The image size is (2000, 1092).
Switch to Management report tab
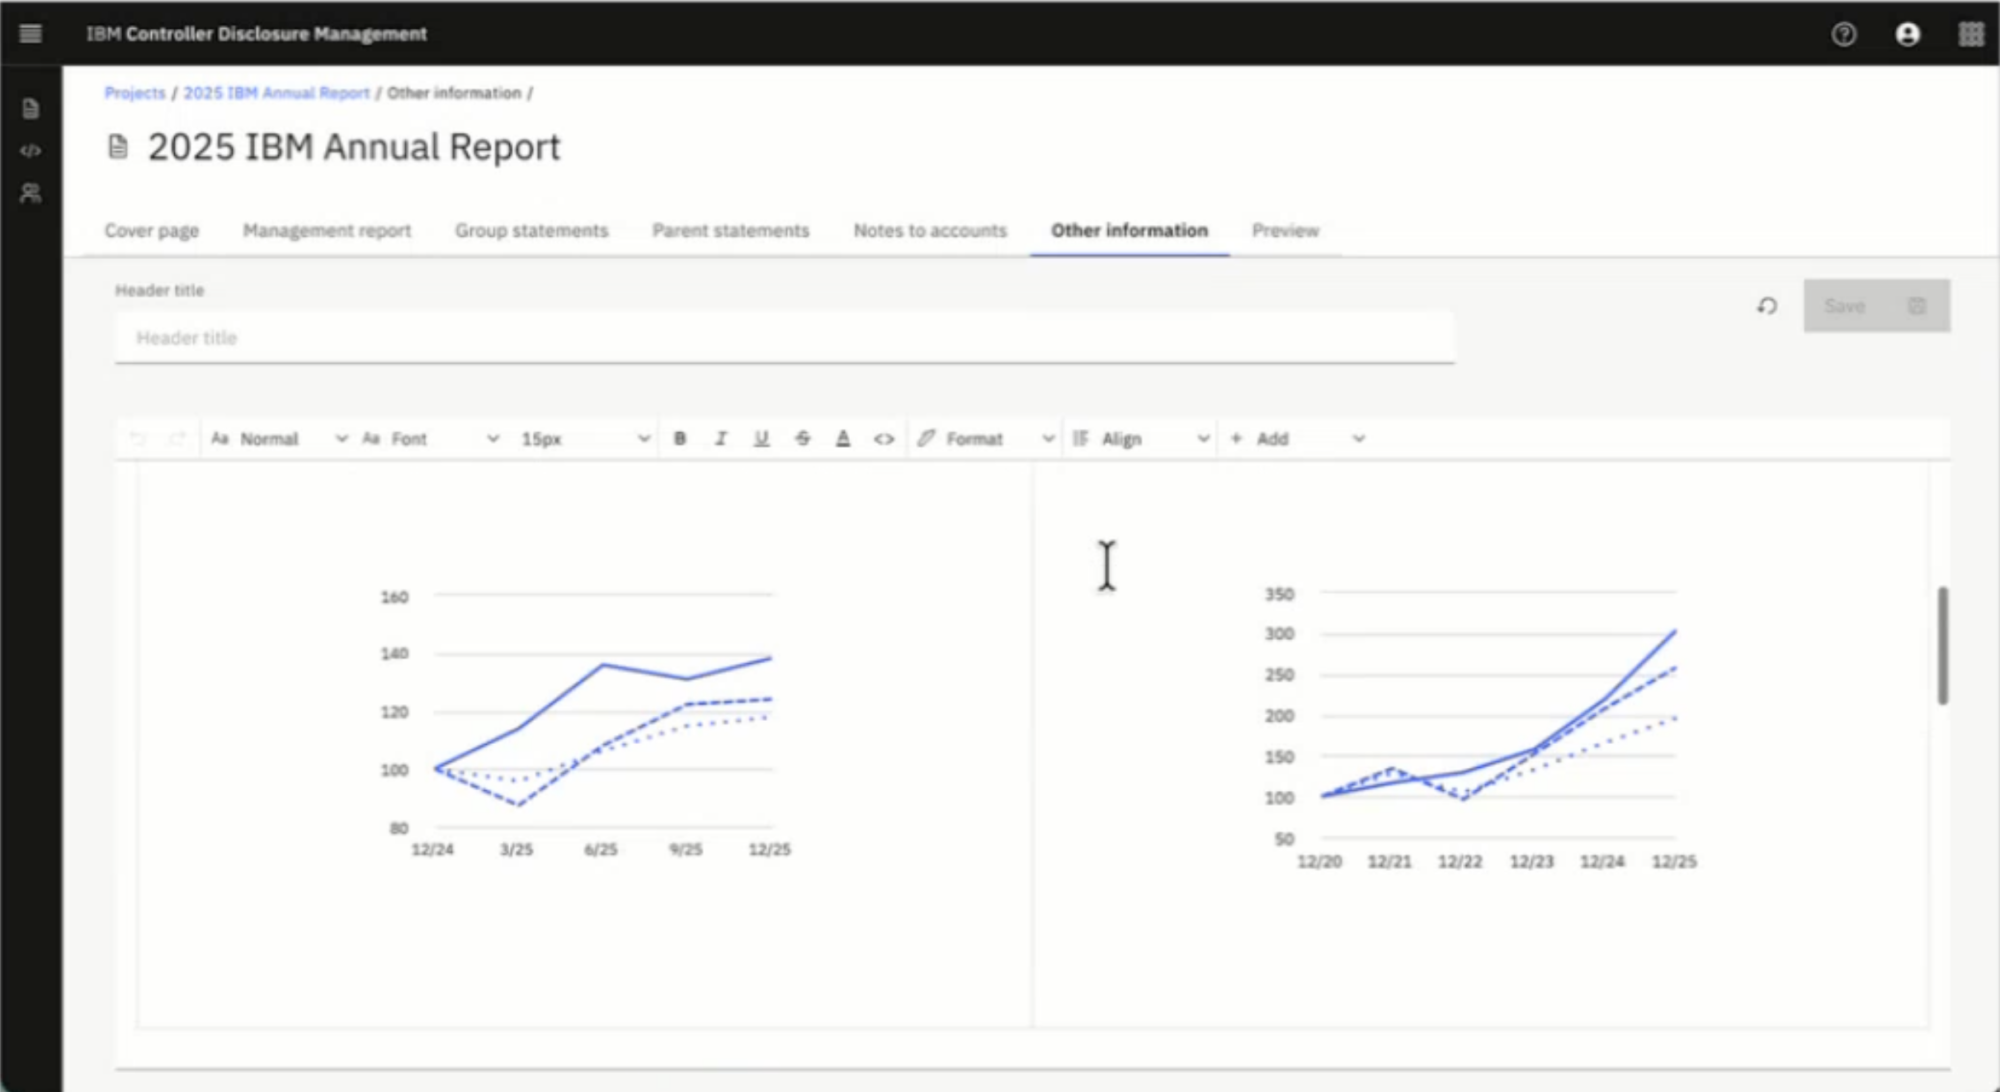327,231
